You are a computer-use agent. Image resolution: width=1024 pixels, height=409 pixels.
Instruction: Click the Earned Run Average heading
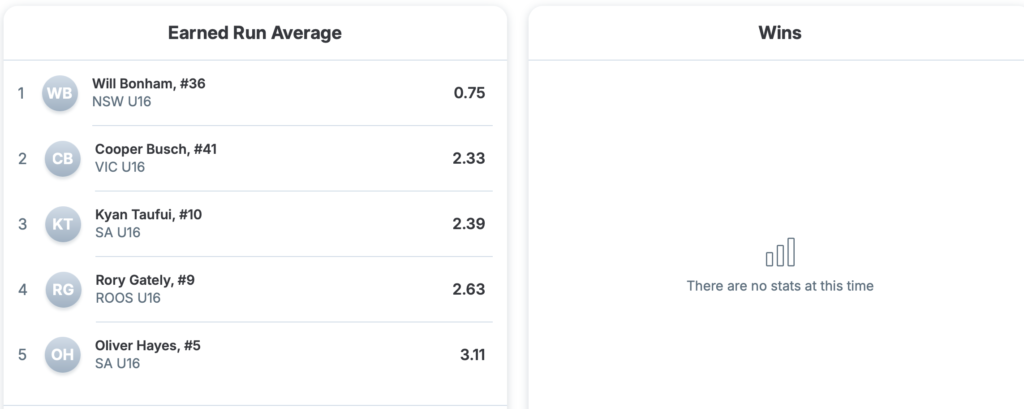point(255,33)
